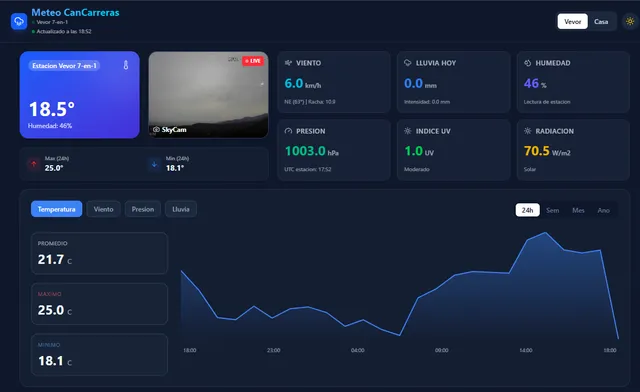Click the 04:00 chart axis label
Screen dimensions: 640x392
[x=358, y=350]
